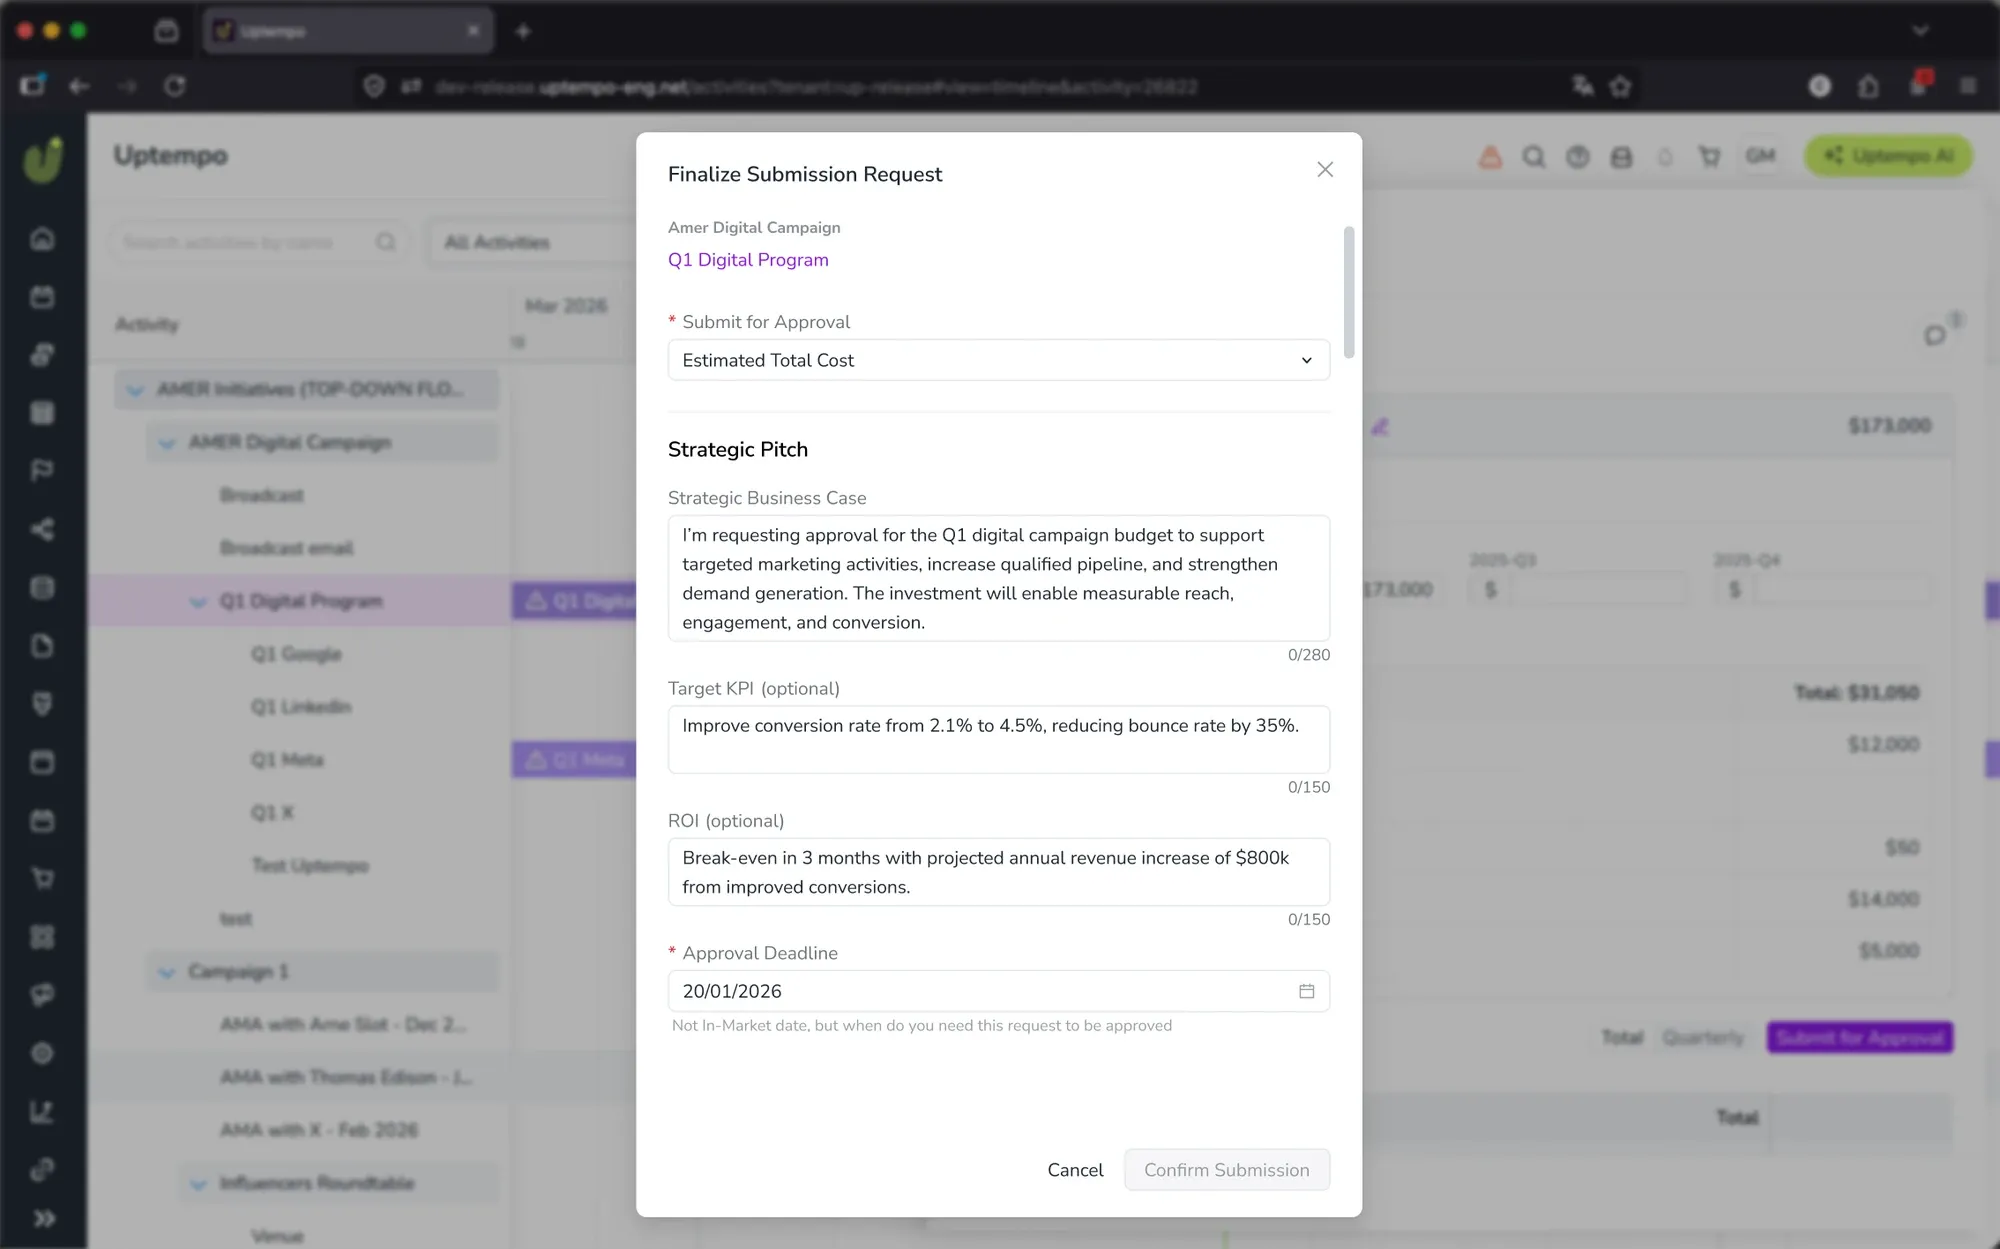The width and height of the screenshot is (2000, 1249).
Task: Open the chat bubbles icon in sidebar
Action: [42, 995]
